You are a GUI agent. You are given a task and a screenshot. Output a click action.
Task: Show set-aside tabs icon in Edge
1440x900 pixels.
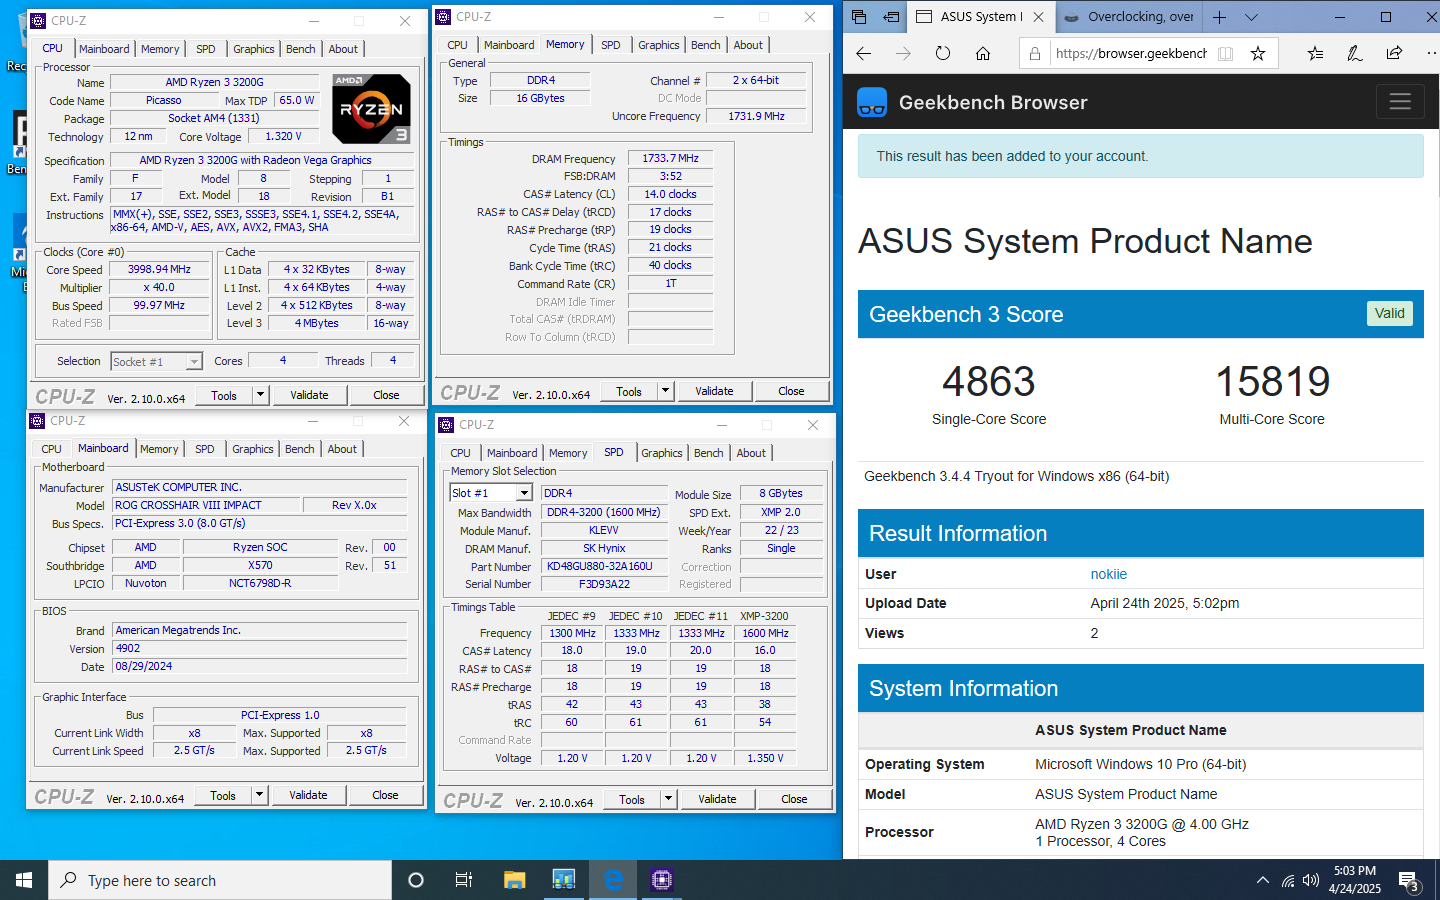(860, 17)
